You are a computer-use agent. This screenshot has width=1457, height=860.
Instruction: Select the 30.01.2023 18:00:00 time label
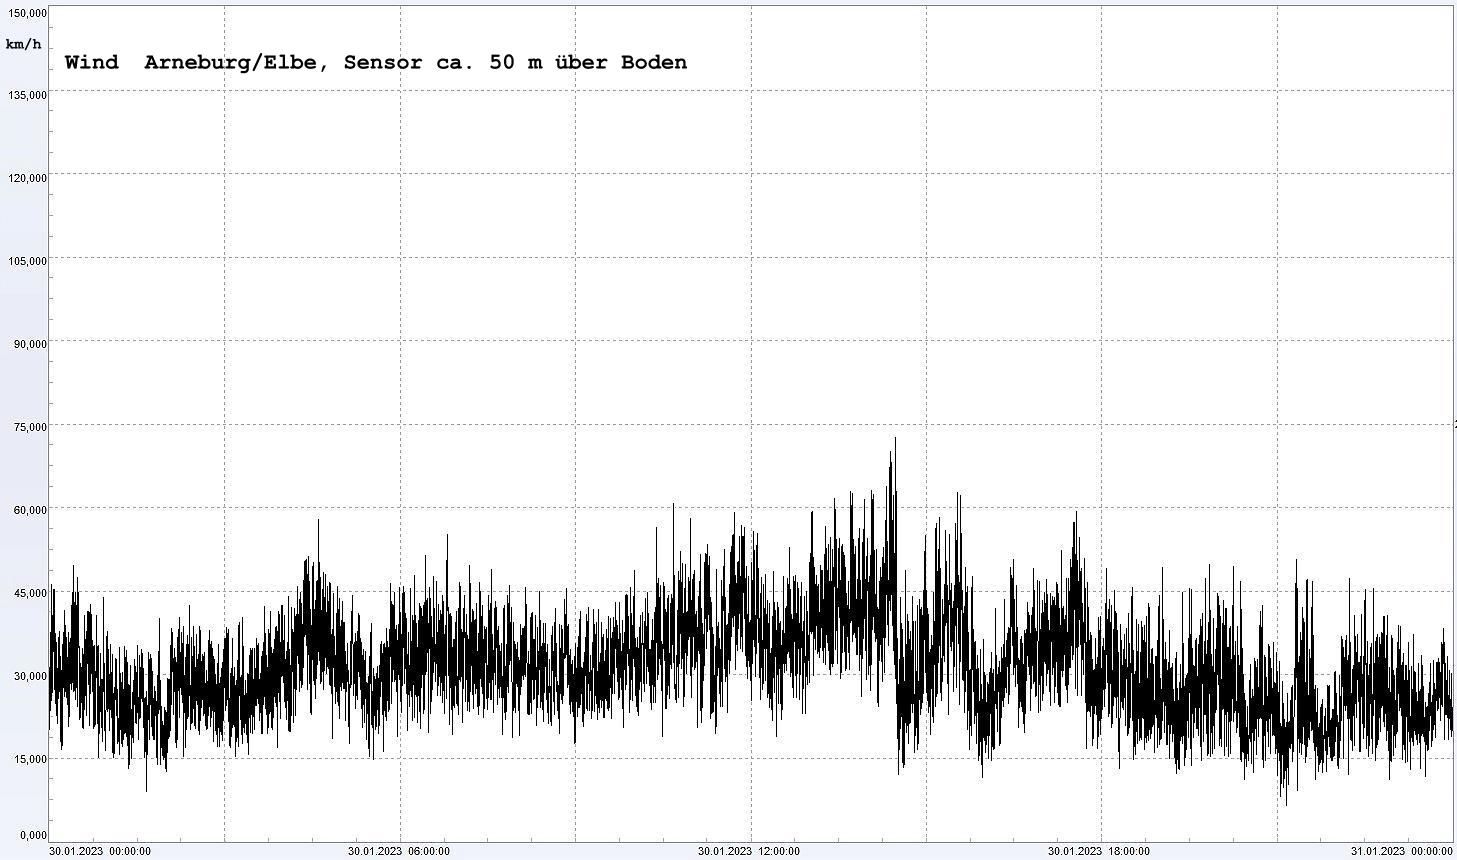tap(1098, 852)
